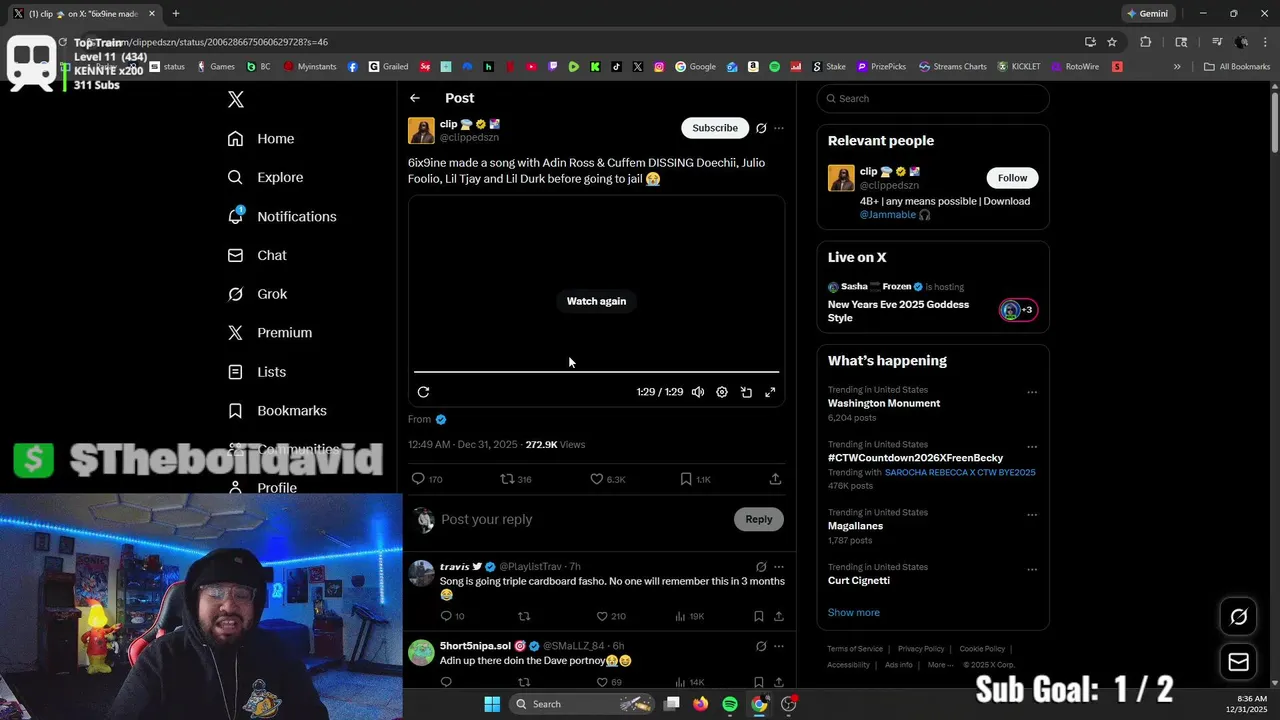The width and height of the screenshot is (1280, 720).
Task: Like 5hort5nipa.sol's reply (69)
Action: [610, 682]
